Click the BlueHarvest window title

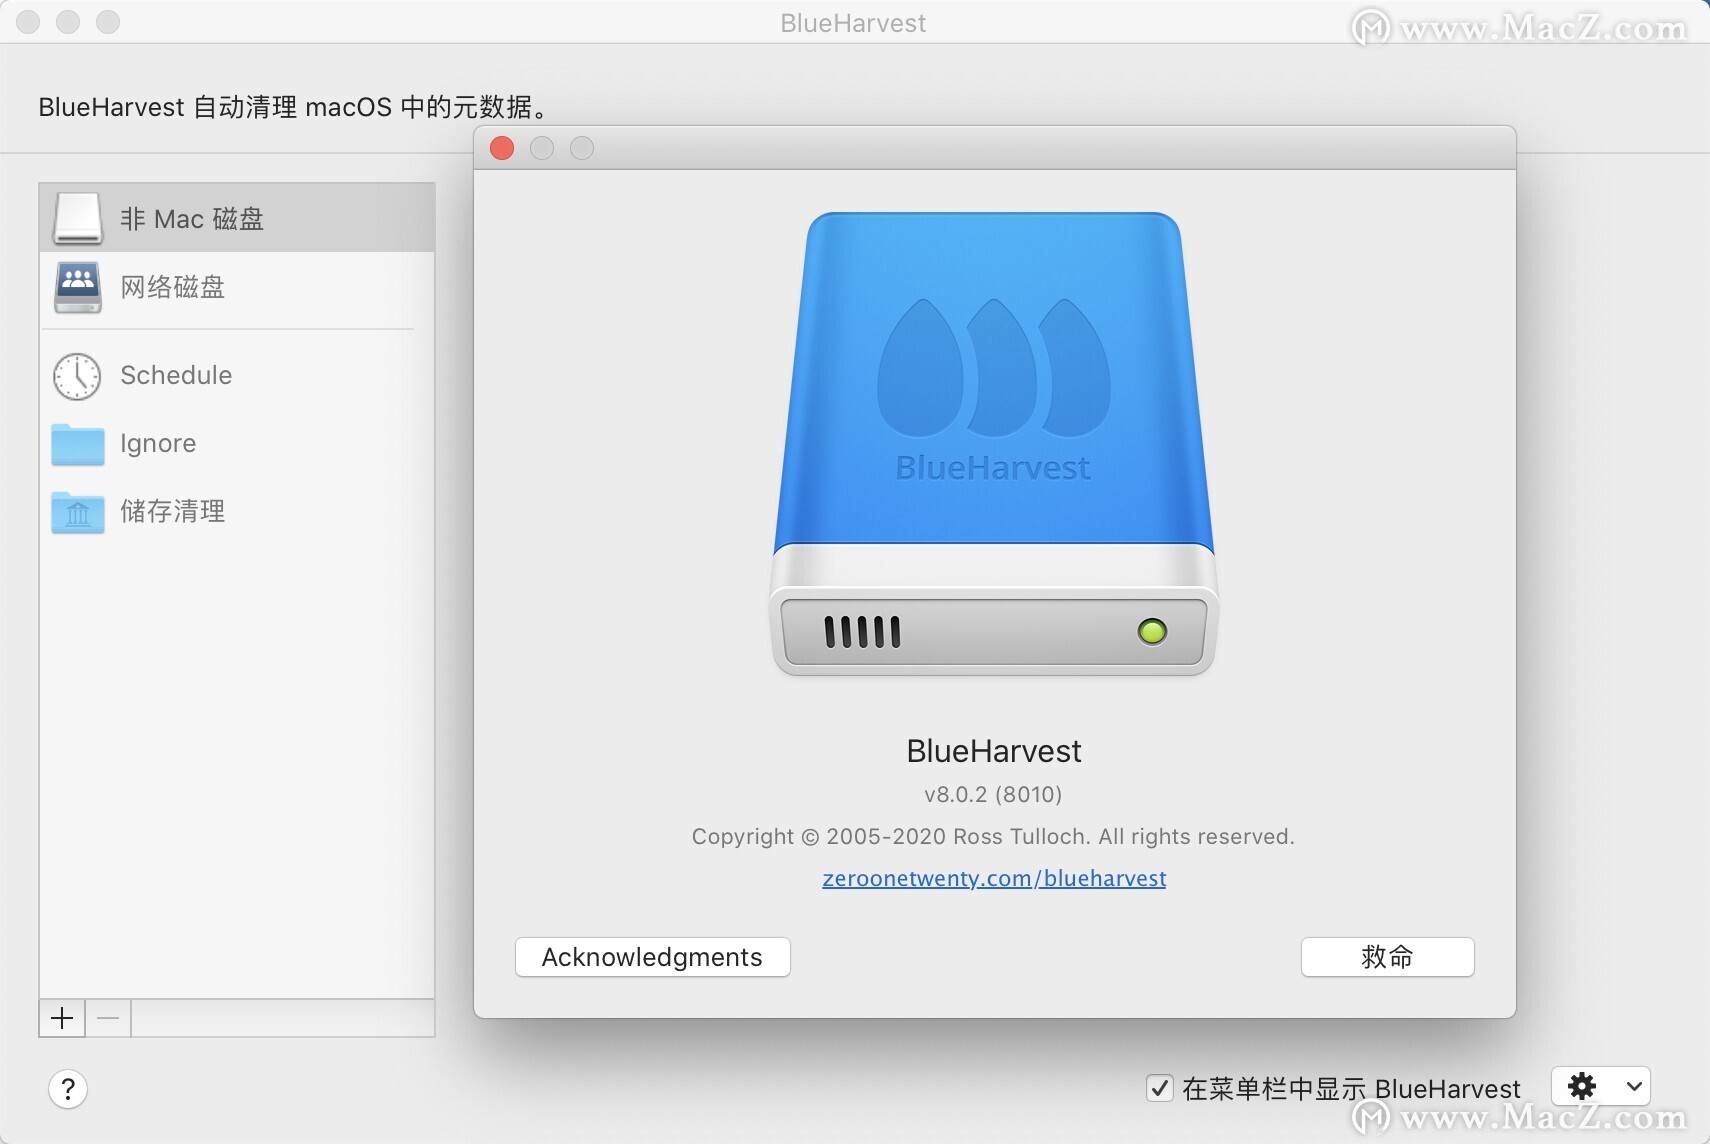pos(853,23)
